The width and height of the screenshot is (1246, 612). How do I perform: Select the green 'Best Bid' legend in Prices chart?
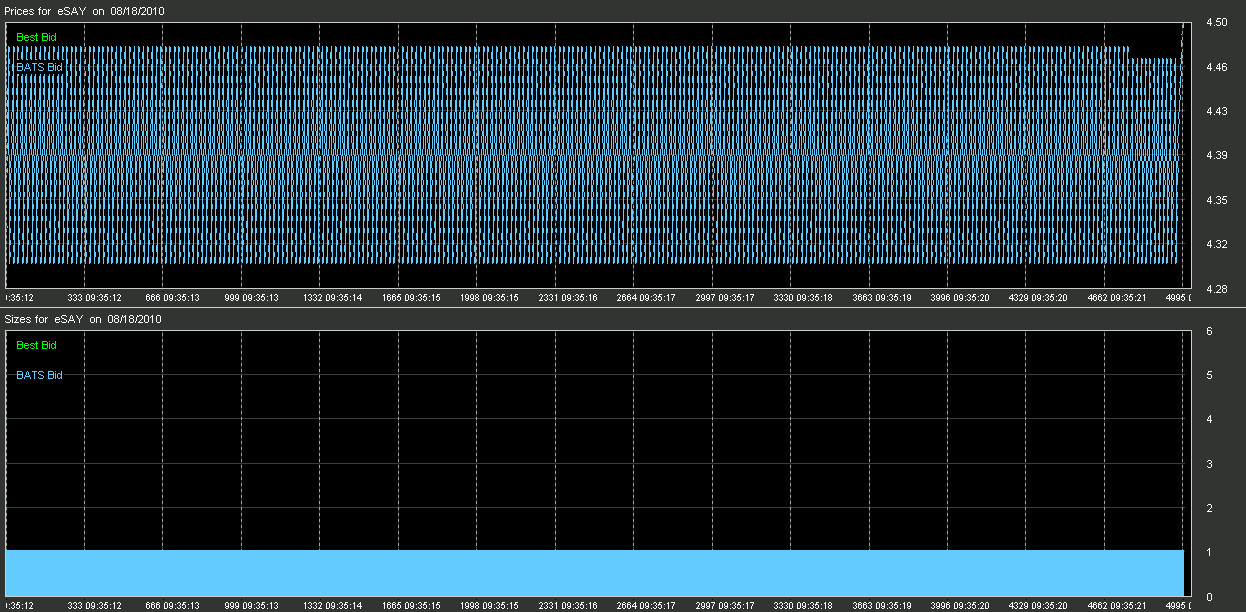(x=37, y=37)
